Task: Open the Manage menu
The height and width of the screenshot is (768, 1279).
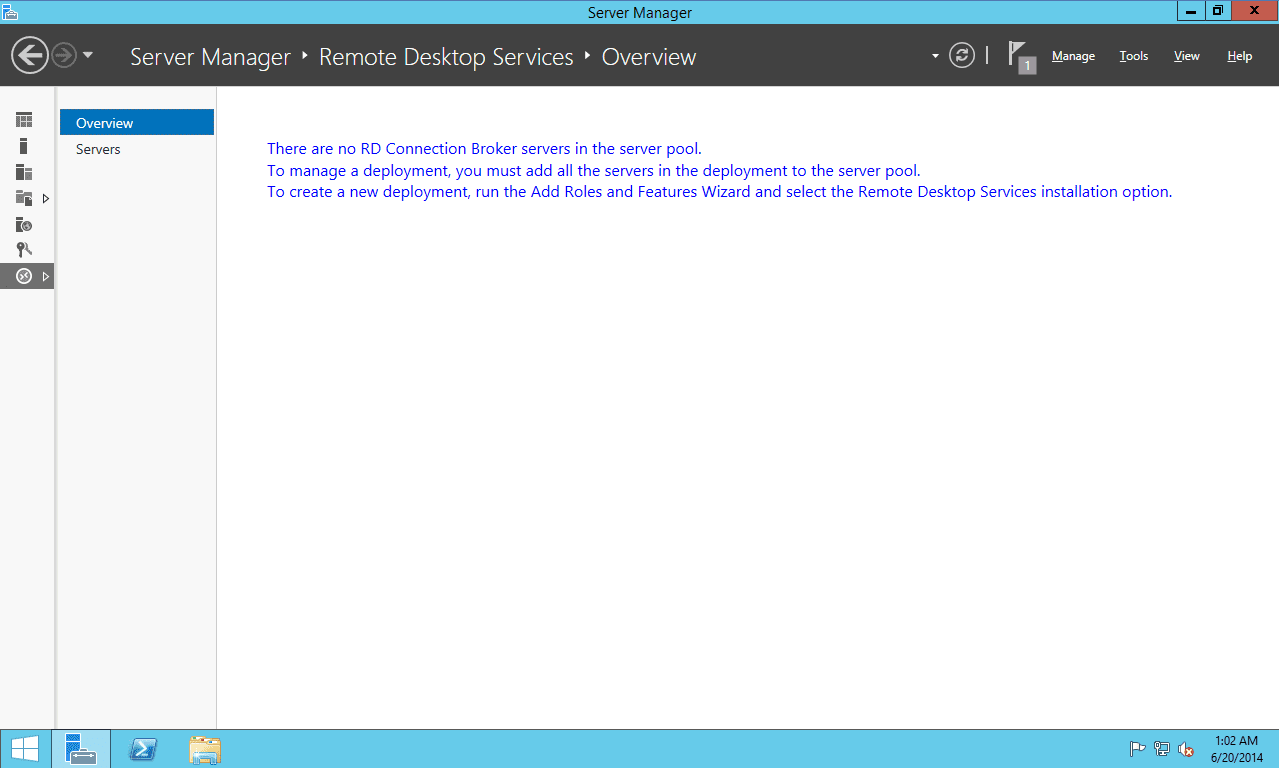Action: coord(1073,56)
